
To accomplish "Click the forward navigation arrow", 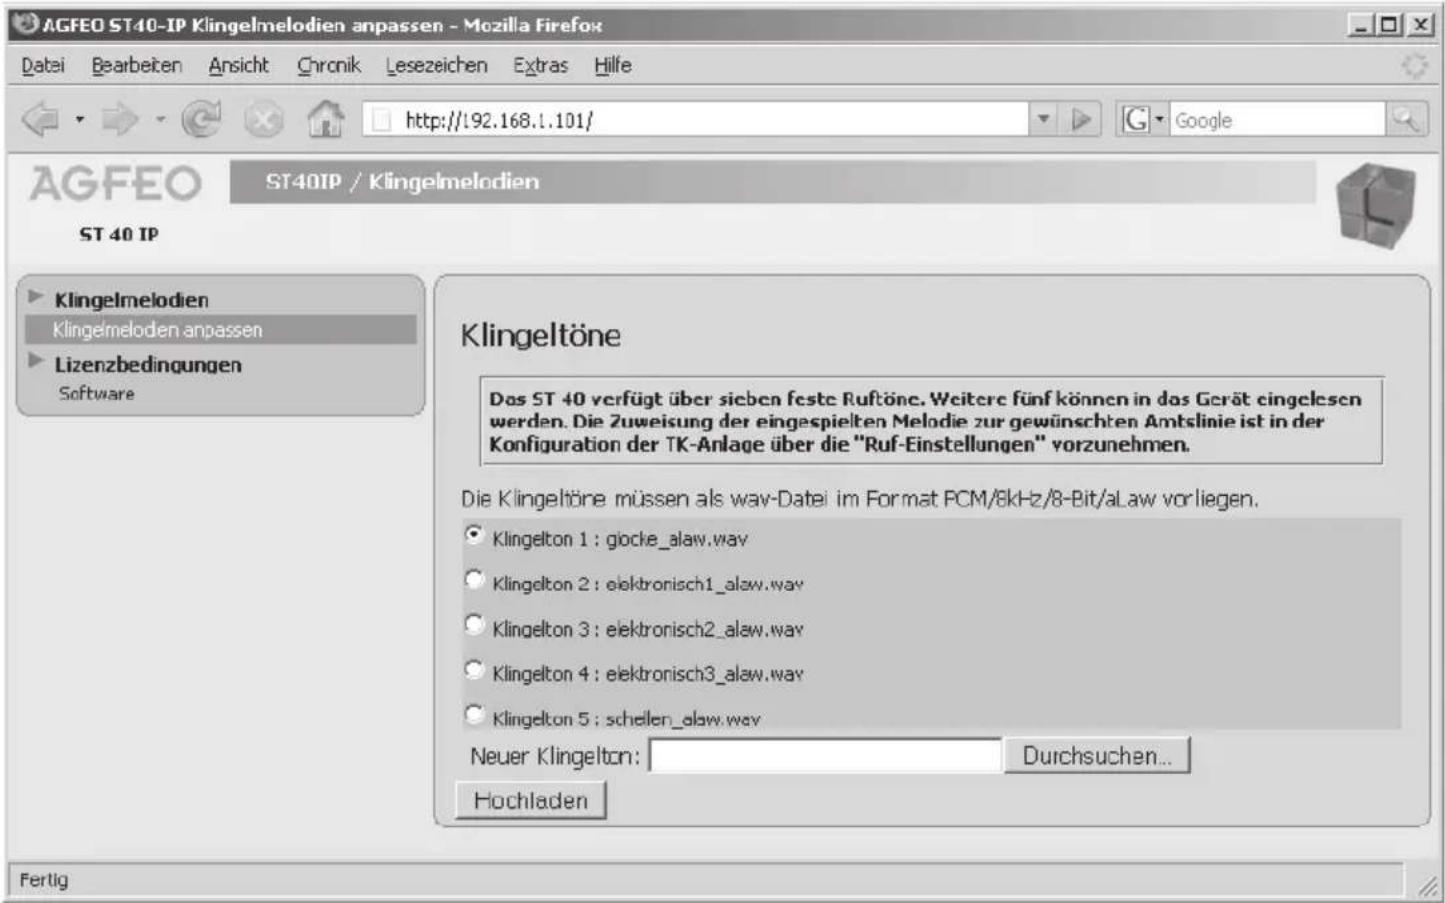I will click(119, 120).
